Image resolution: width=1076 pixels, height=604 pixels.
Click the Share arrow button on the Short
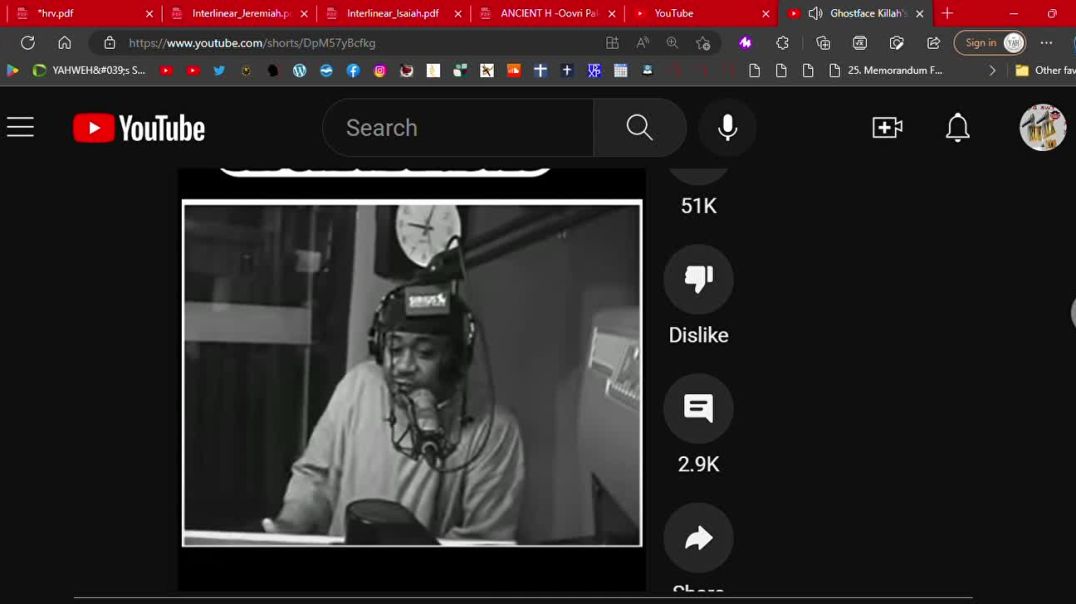point(698,538)
